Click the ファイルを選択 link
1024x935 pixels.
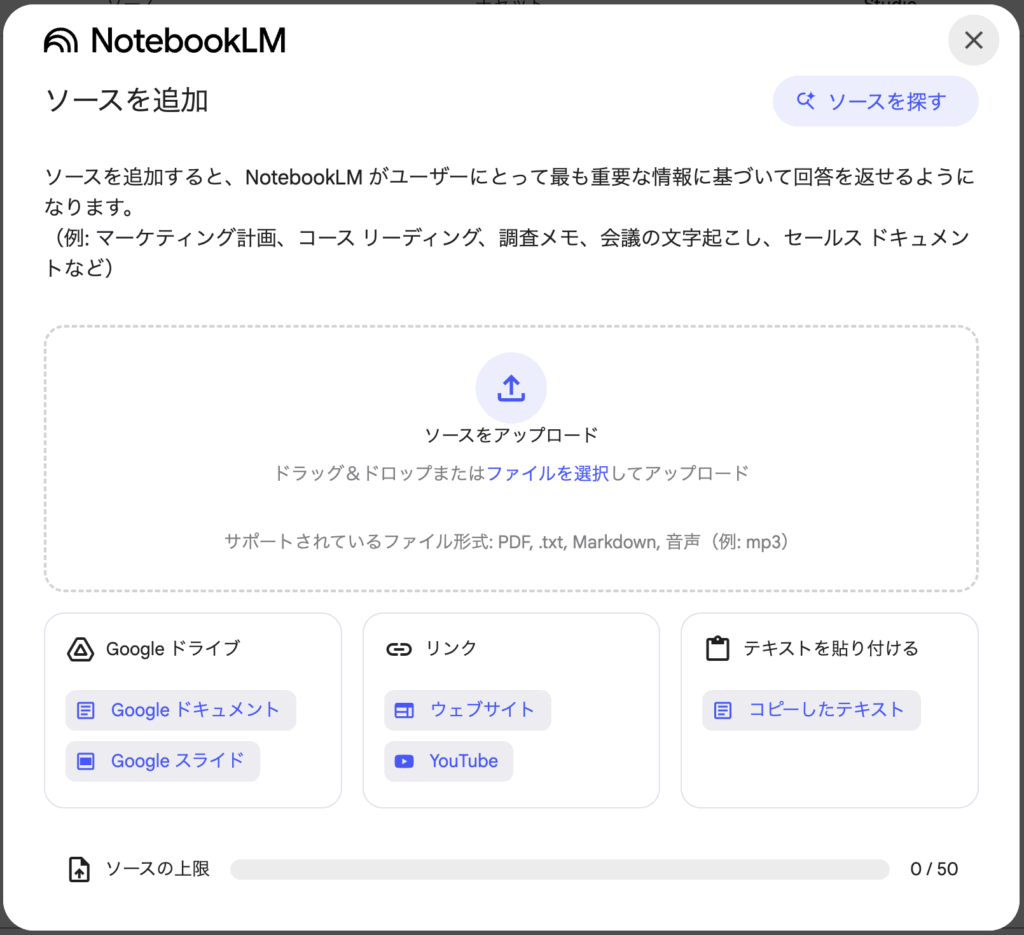click(547, 473)
